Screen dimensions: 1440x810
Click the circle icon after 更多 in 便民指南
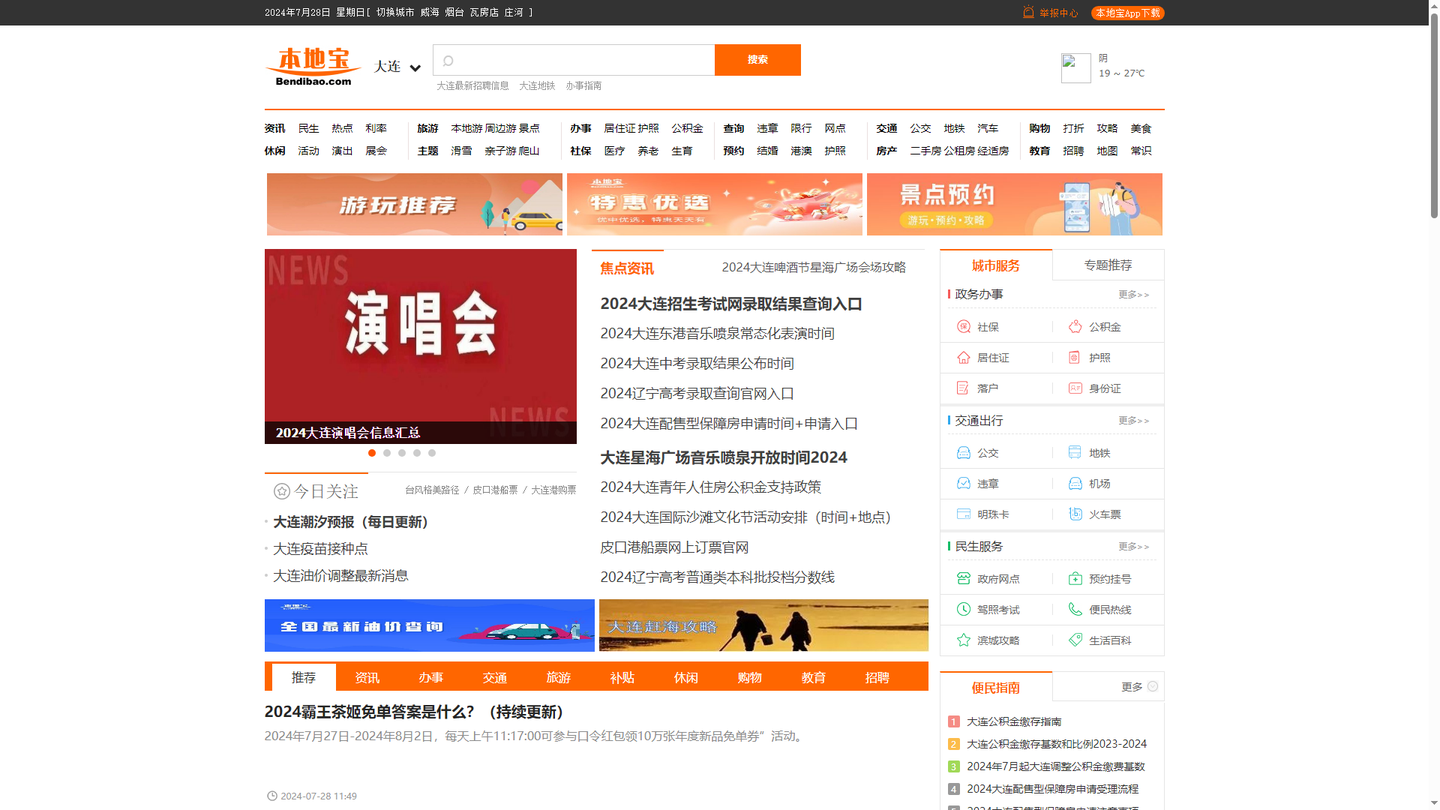[1153, 686]
